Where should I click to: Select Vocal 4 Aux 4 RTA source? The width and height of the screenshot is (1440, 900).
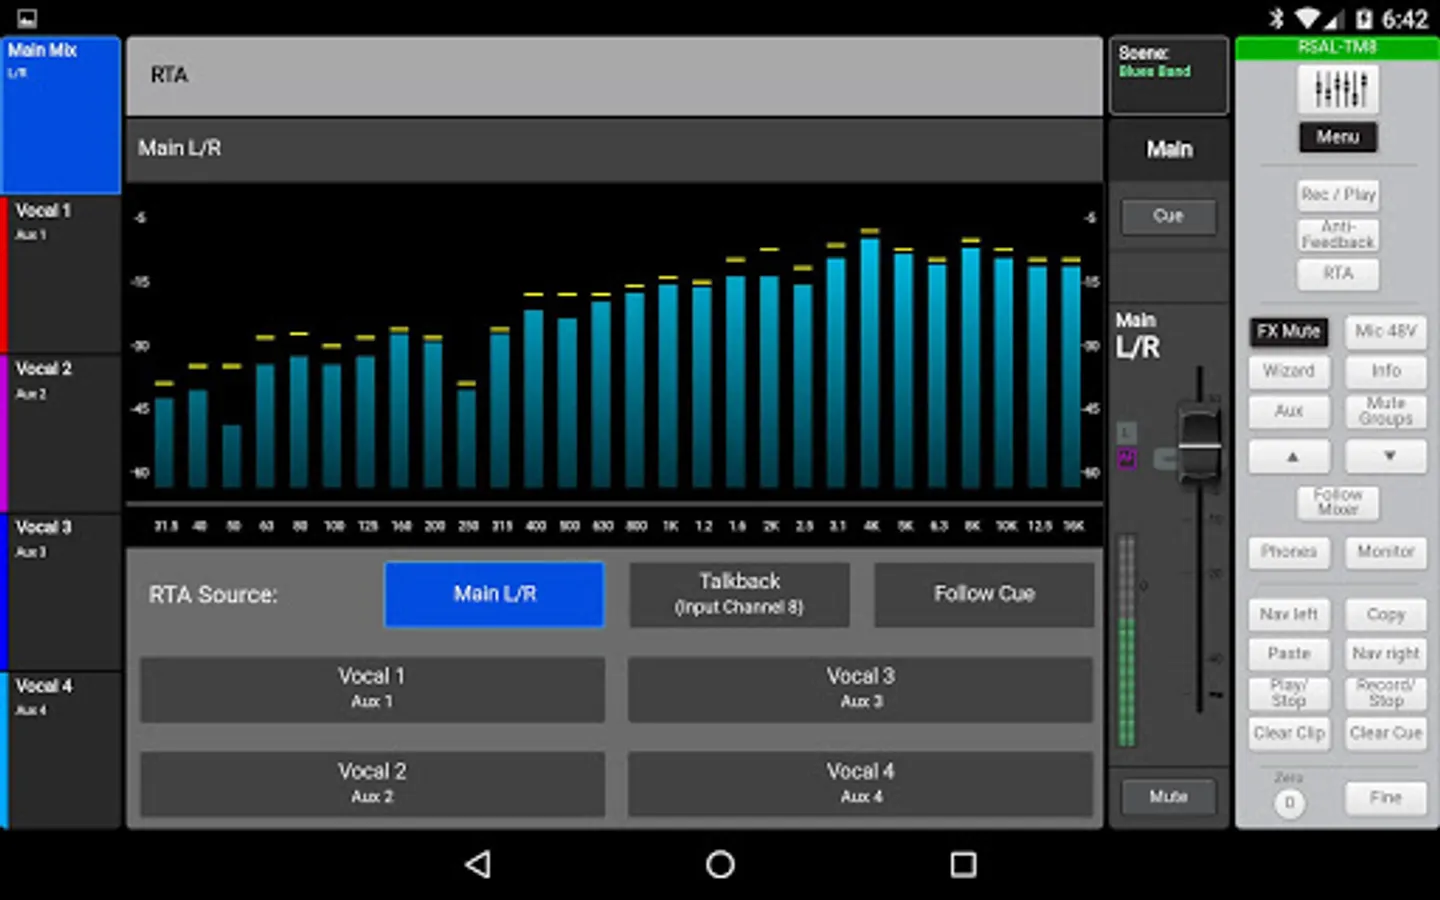pyautogui.click(x=861, y=784)
